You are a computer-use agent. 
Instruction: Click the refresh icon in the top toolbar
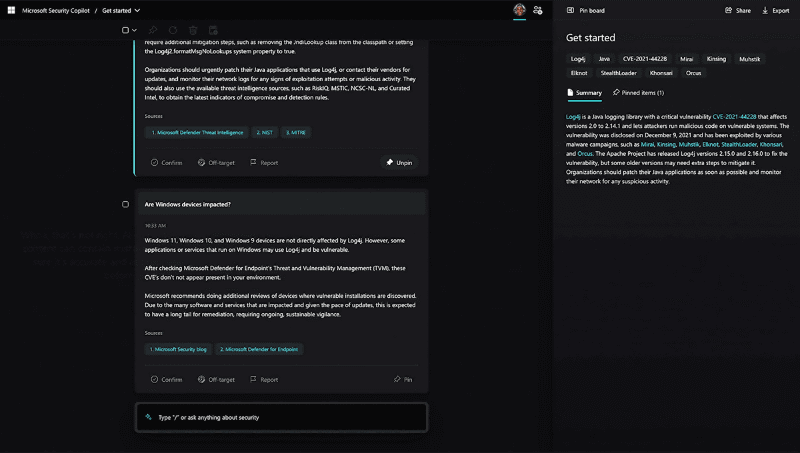172,30
